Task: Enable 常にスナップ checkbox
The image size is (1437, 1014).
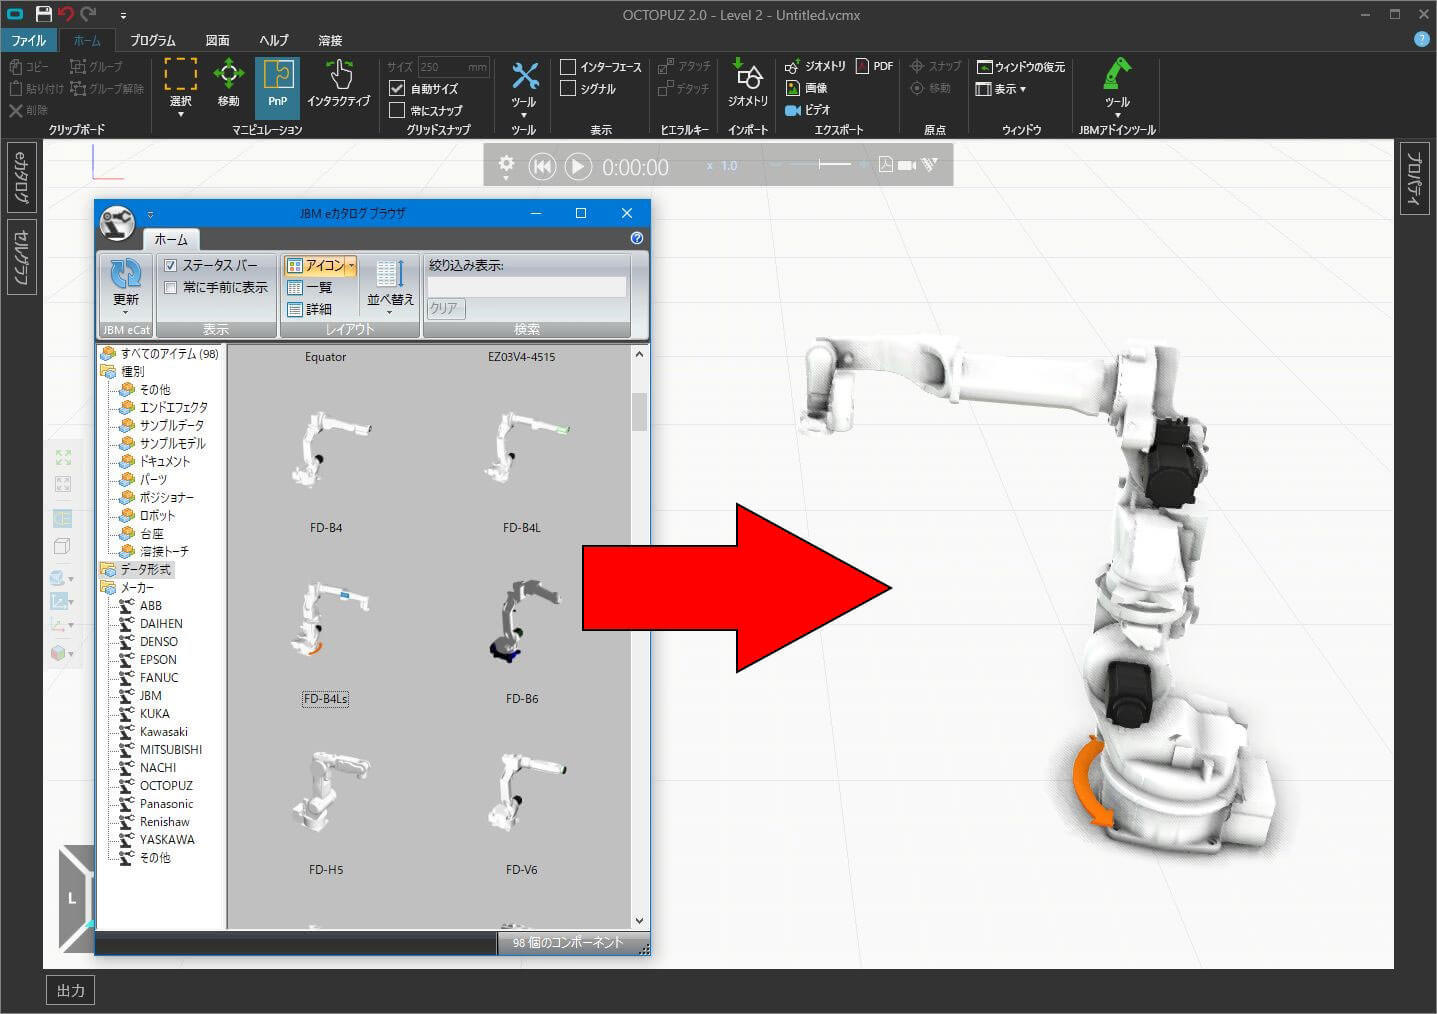Action: coord(398,110)
